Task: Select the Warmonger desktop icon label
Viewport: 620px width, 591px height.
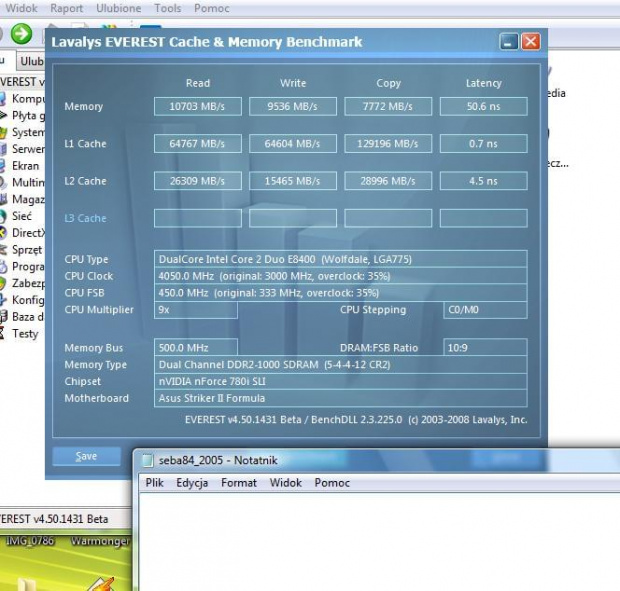Action: [100, 540]
